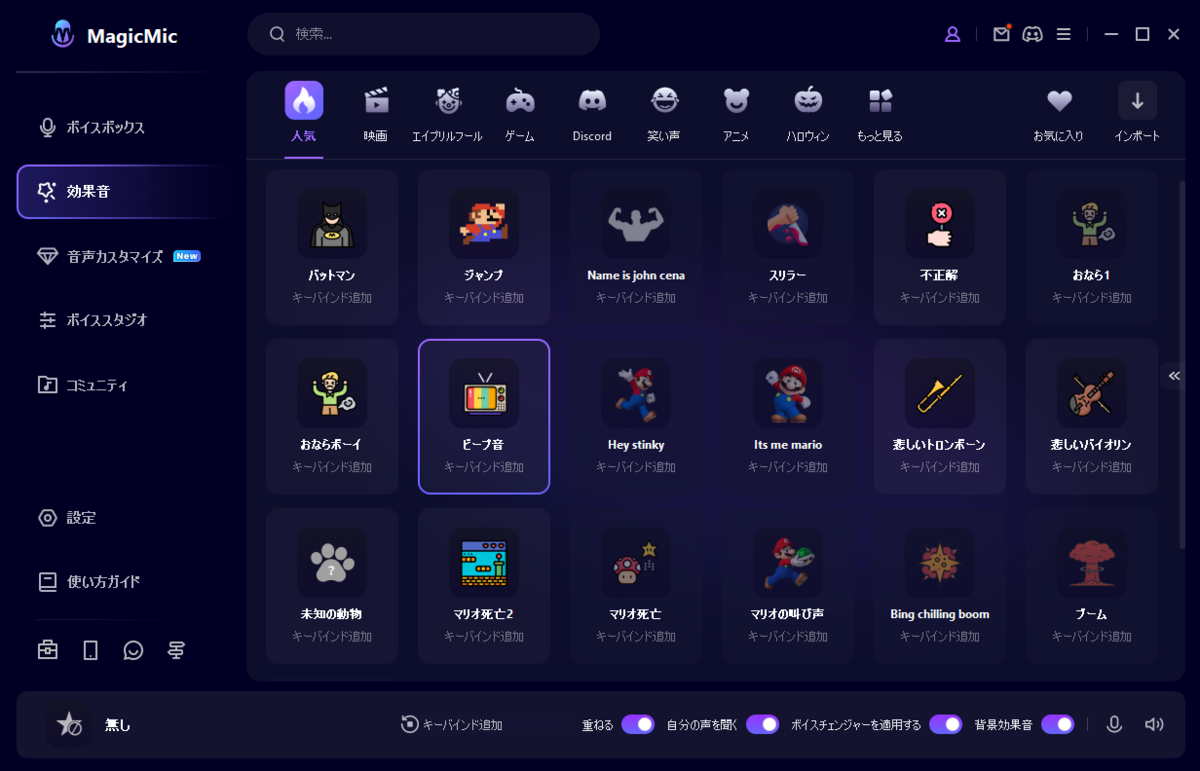This screenshot has height=771, width=1200.
Task: Select the 映画 category tab
Action: click(x=376, y=113)
